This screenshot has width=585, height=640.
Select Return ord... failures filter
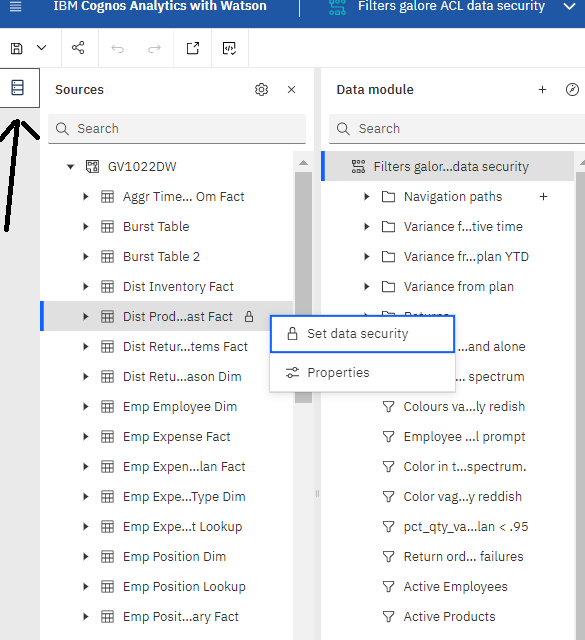[463, 557]
